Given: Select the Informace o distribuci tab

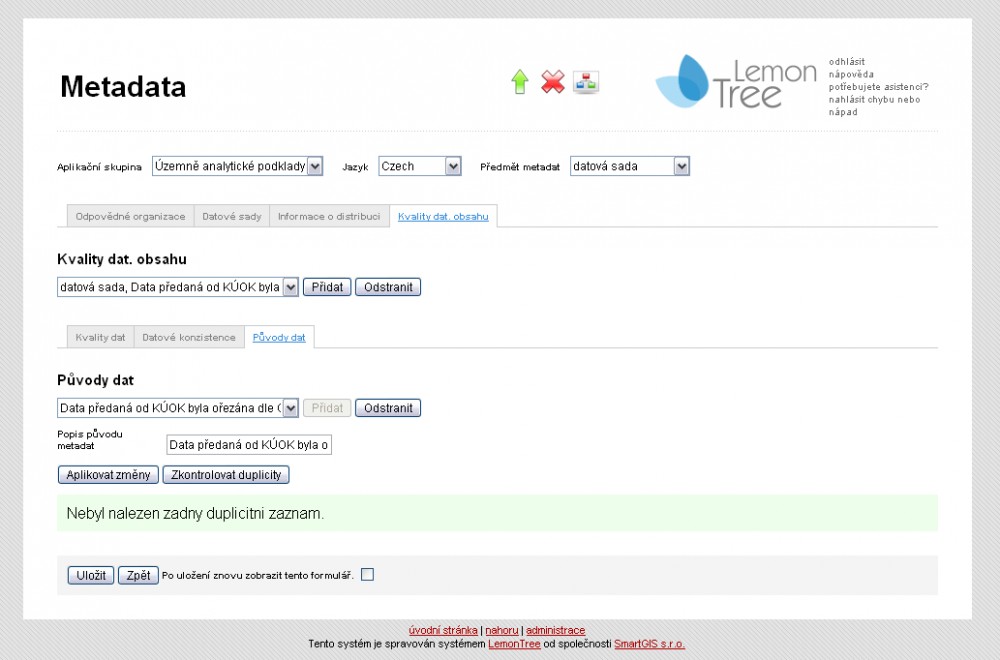Looking at the screenshot, I should (329, 216).
